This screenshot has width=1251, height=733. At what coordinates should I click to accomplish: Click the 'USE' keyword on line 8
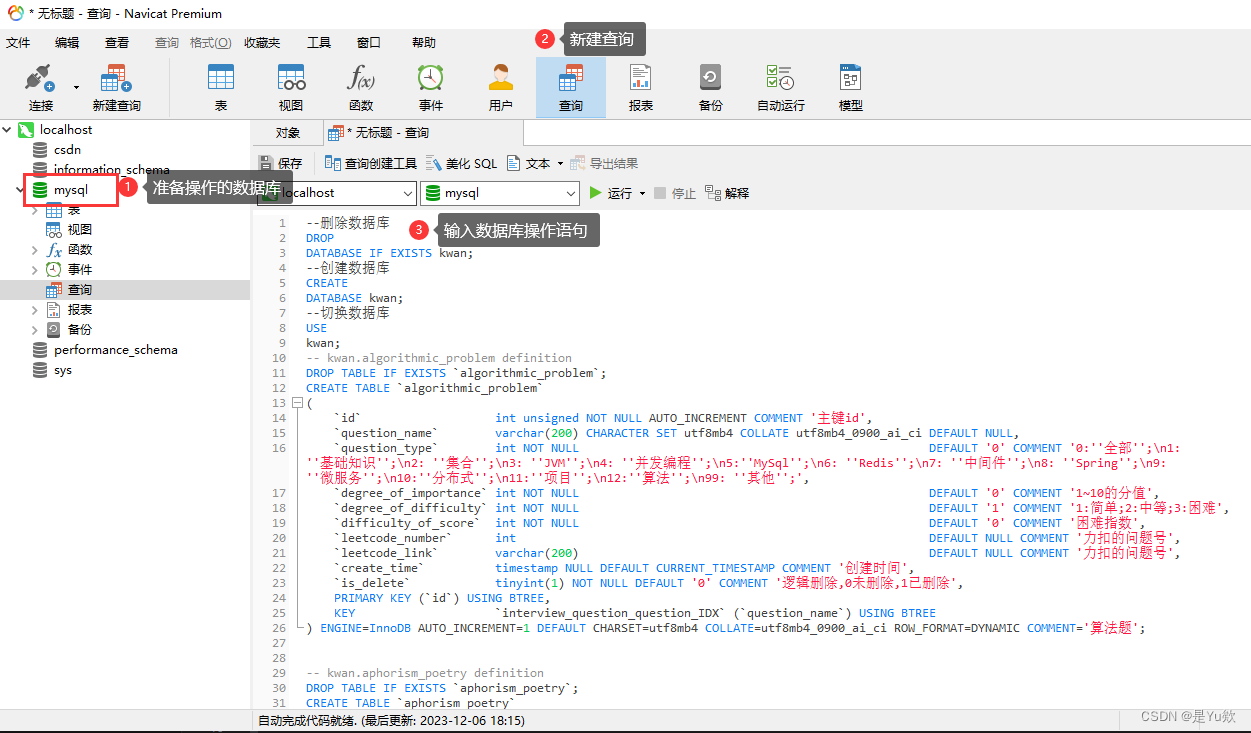(316, 328)
